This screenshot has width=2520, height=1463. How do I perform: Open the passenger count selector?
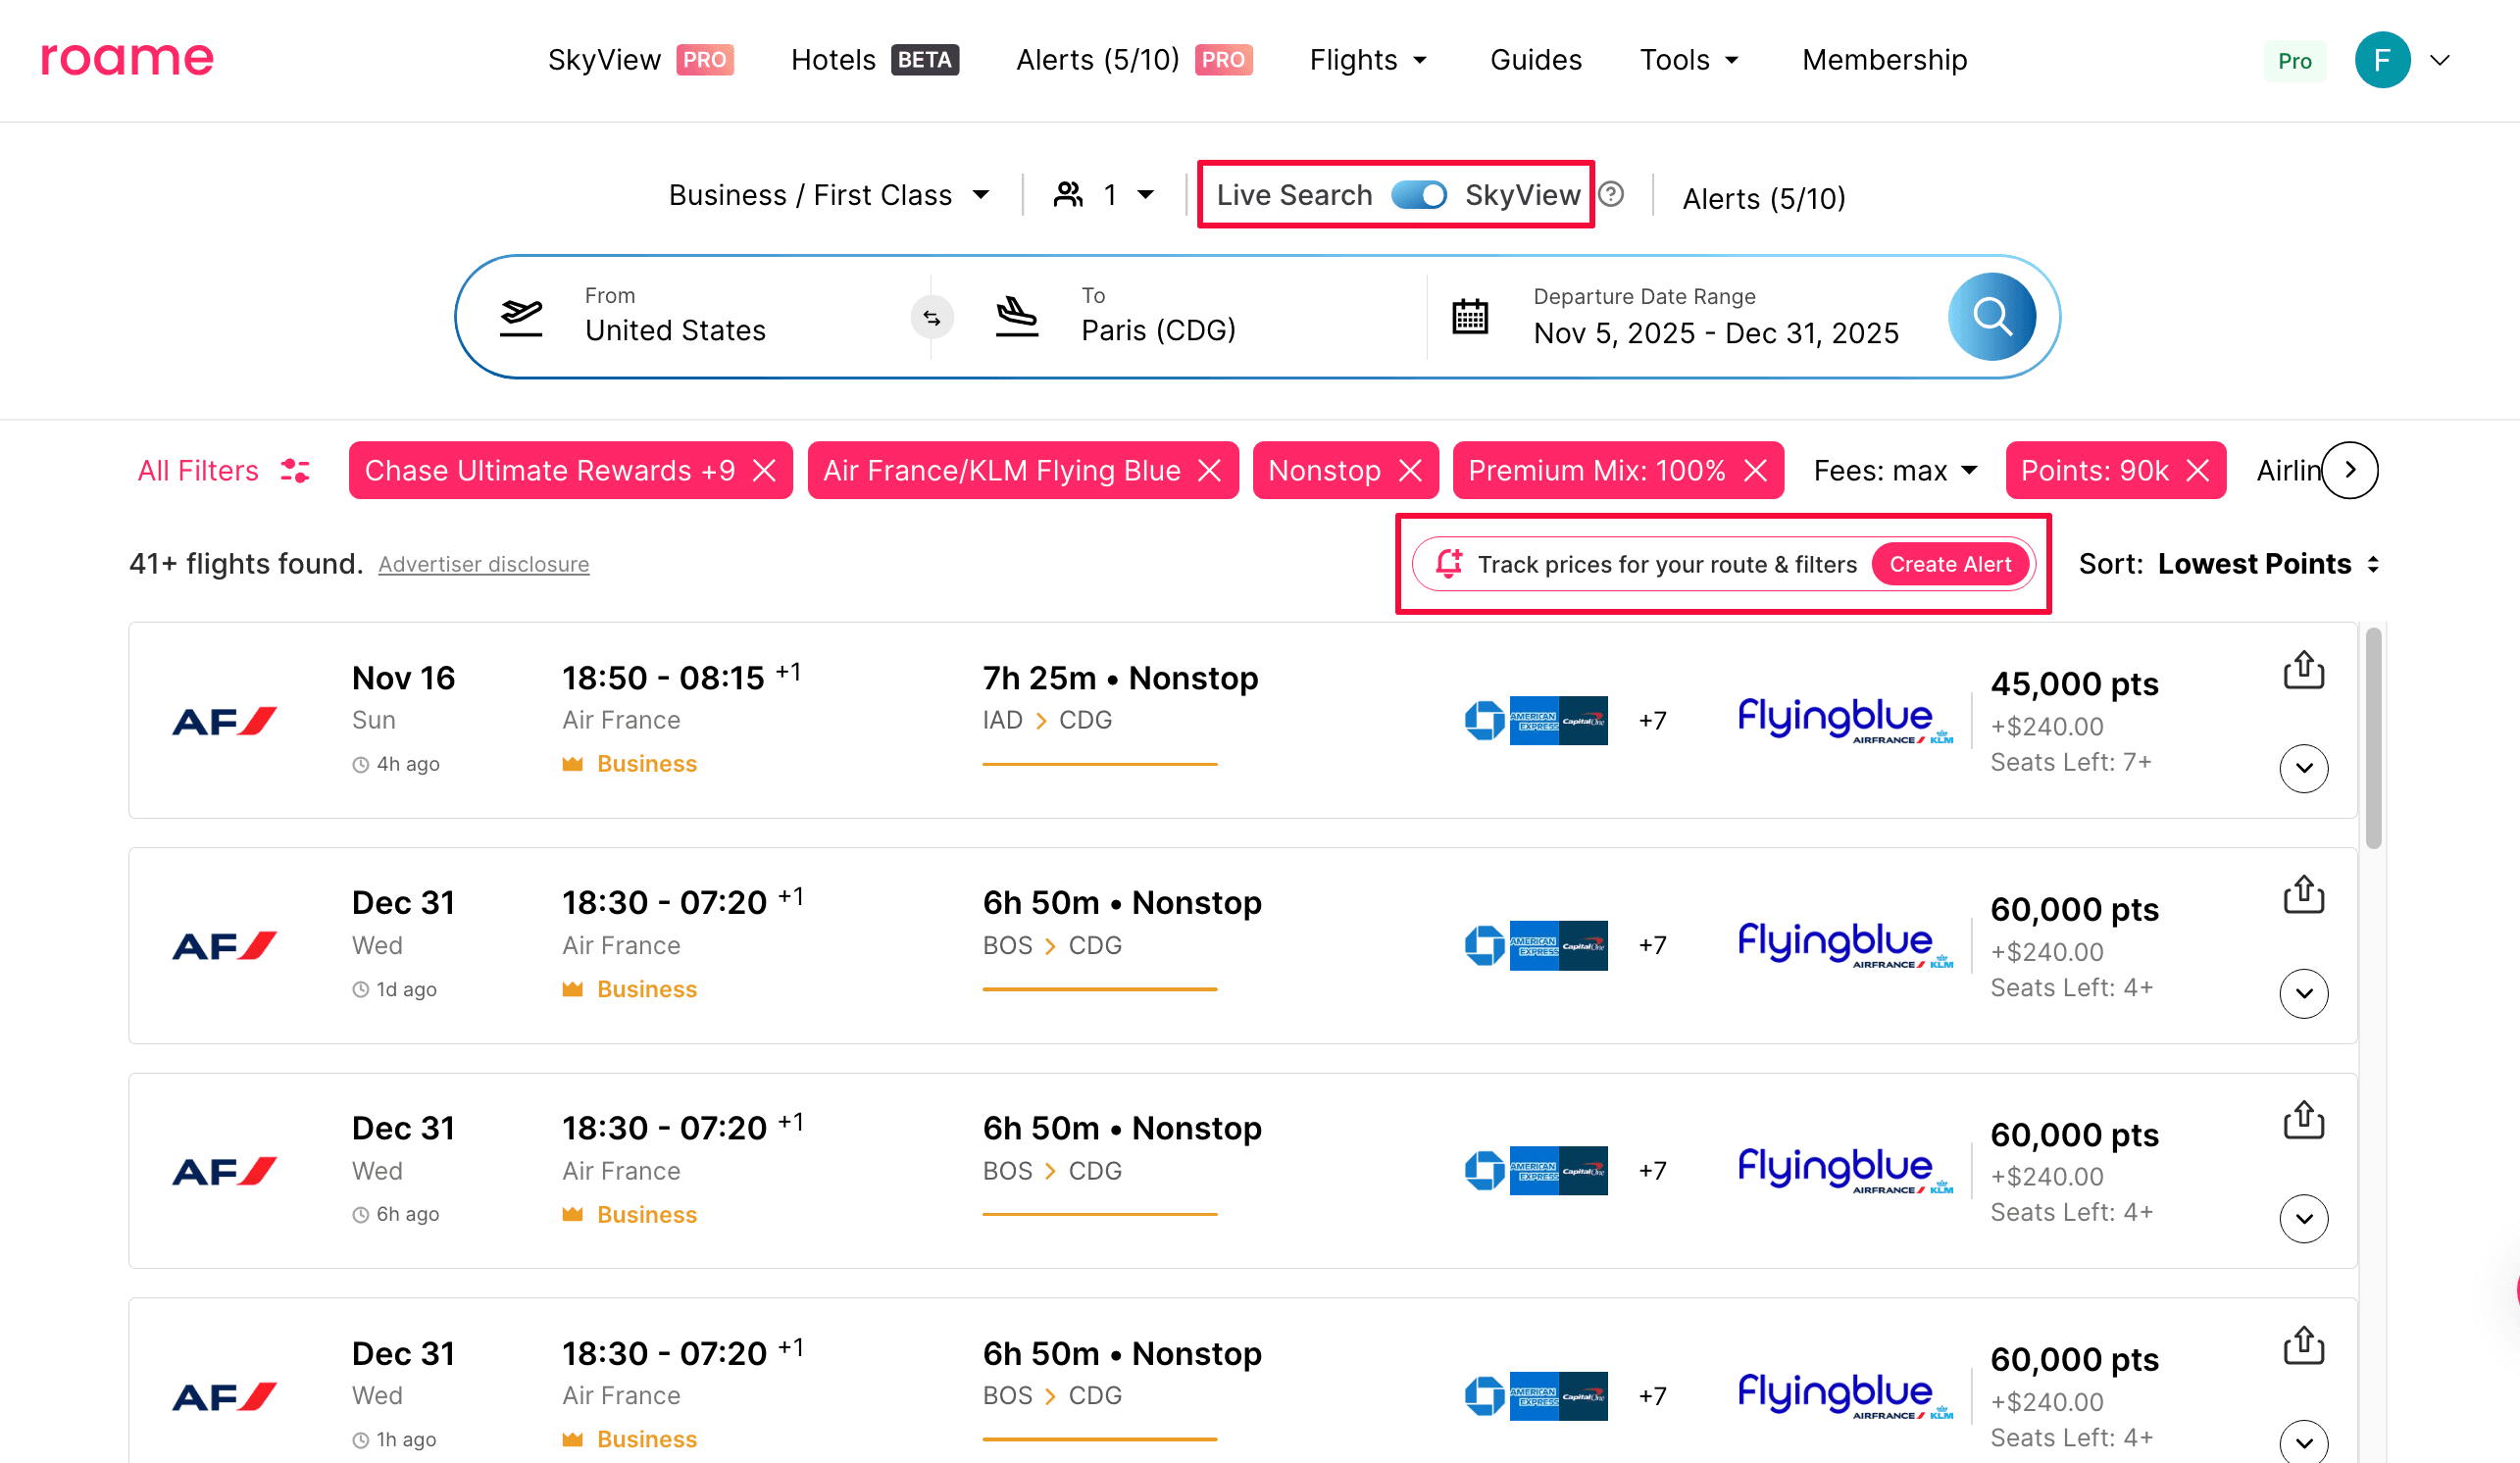pos(1103,194)
